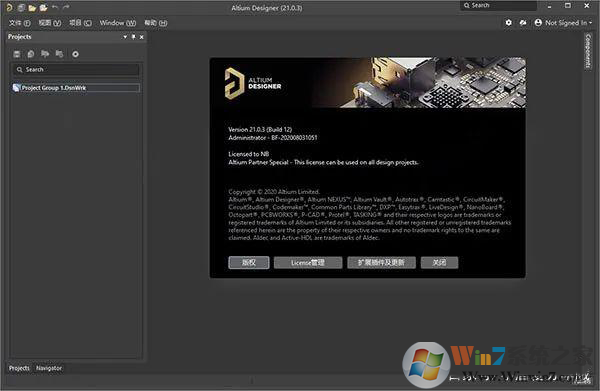Click the Open Project icon in title bar
The height and width of the screenshot is (391, 600).
tap(44, 8)
